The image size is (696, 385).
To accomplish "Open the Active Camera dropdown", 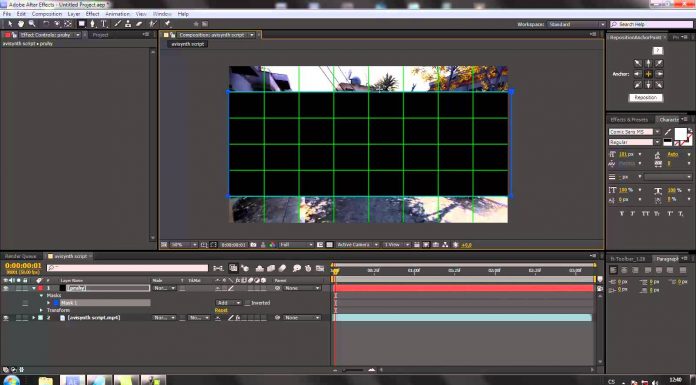I will click(358, 245).
